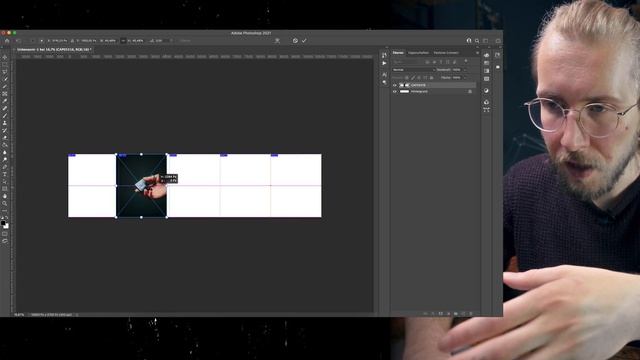
Task: Swap foreground and background colors
Action: [x=7, y=218]
